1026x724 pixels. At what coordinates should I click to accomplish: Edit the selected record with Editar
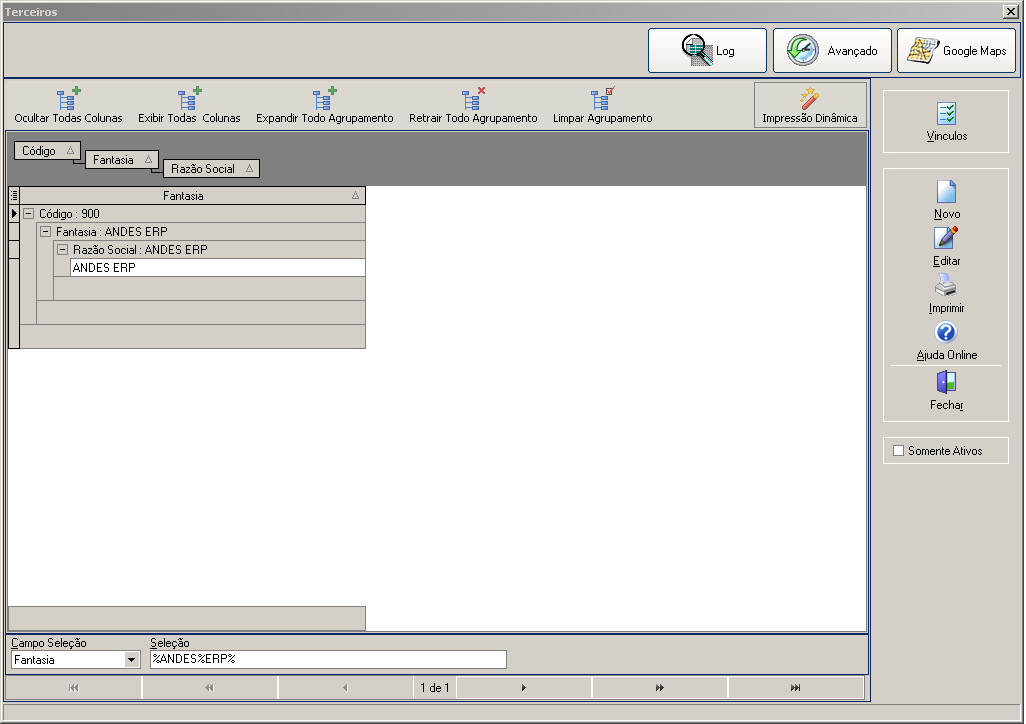(946, 247)
